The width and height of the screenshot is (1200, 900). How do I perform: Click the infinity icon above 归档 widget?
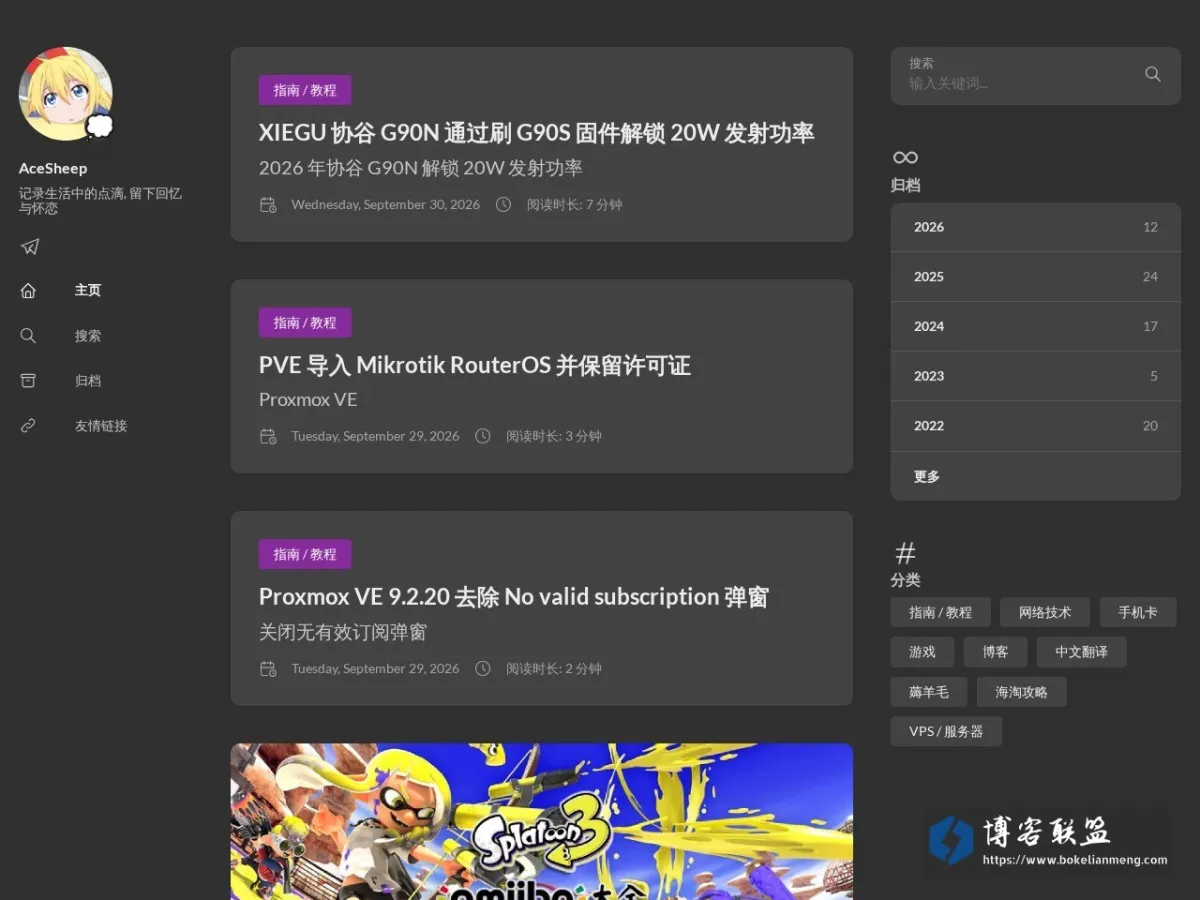[905, 157]
